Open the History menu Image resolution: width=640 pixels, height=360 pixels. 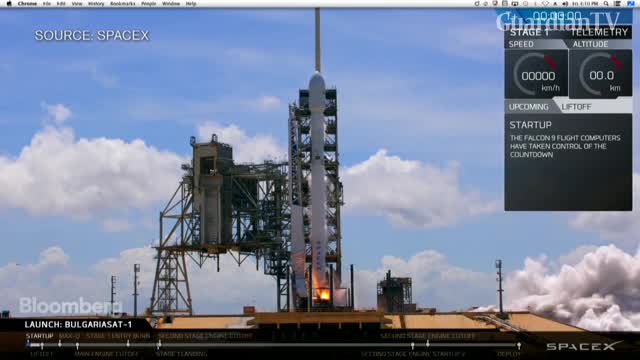(x=96, y=3)
